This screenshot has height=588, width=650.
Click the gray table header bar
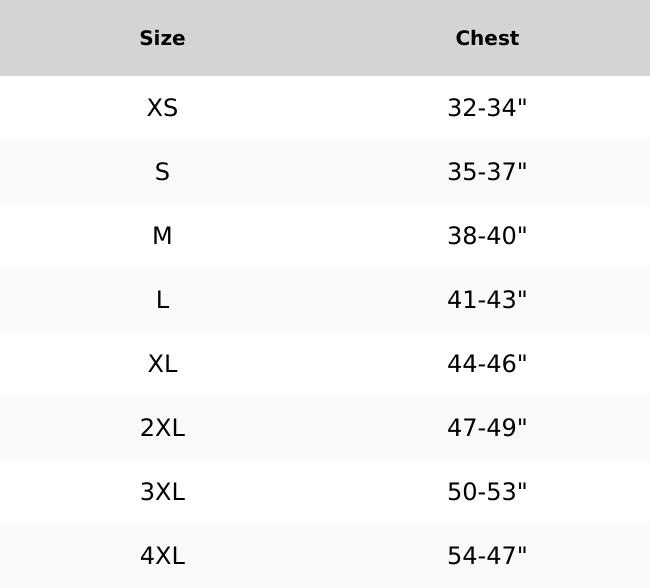(325, 38)
